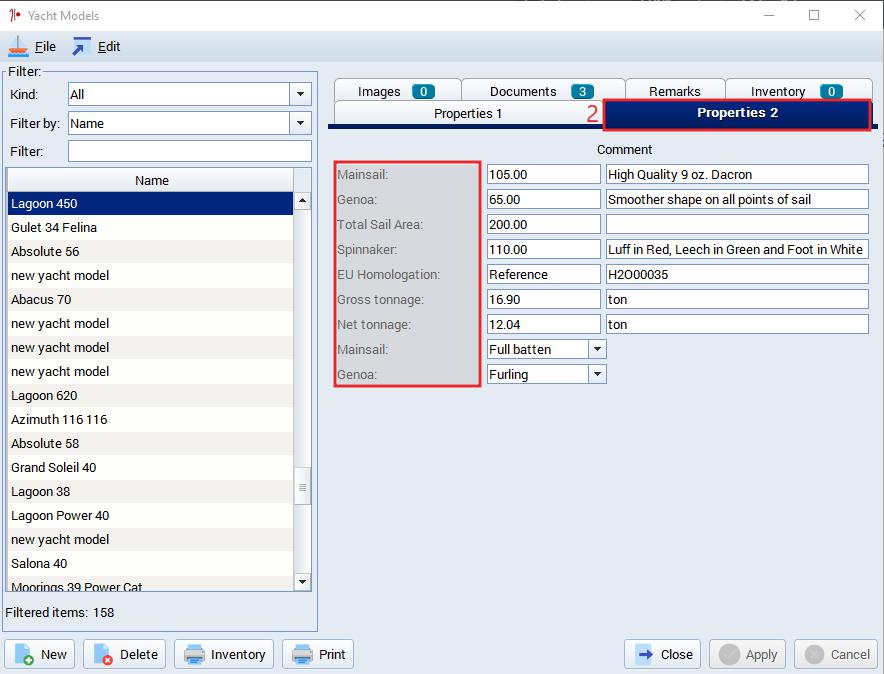Click the Full batten combo box
Image resolution: width=884 pixels, height=674 pixels.
click(546, 349)
